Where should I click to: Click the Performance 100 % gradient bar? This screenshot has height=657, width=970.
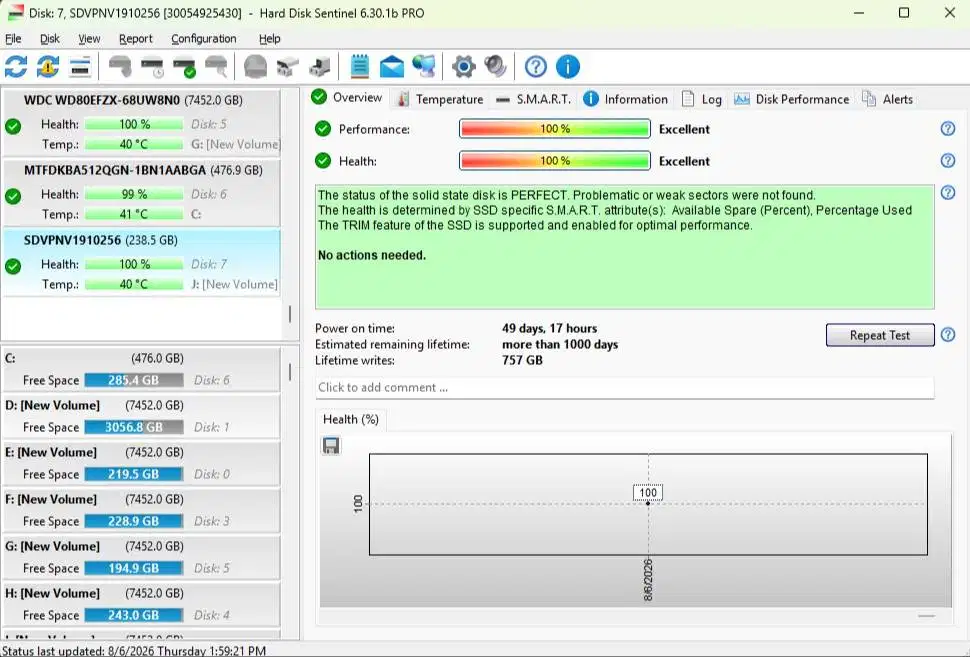point(555,129)
